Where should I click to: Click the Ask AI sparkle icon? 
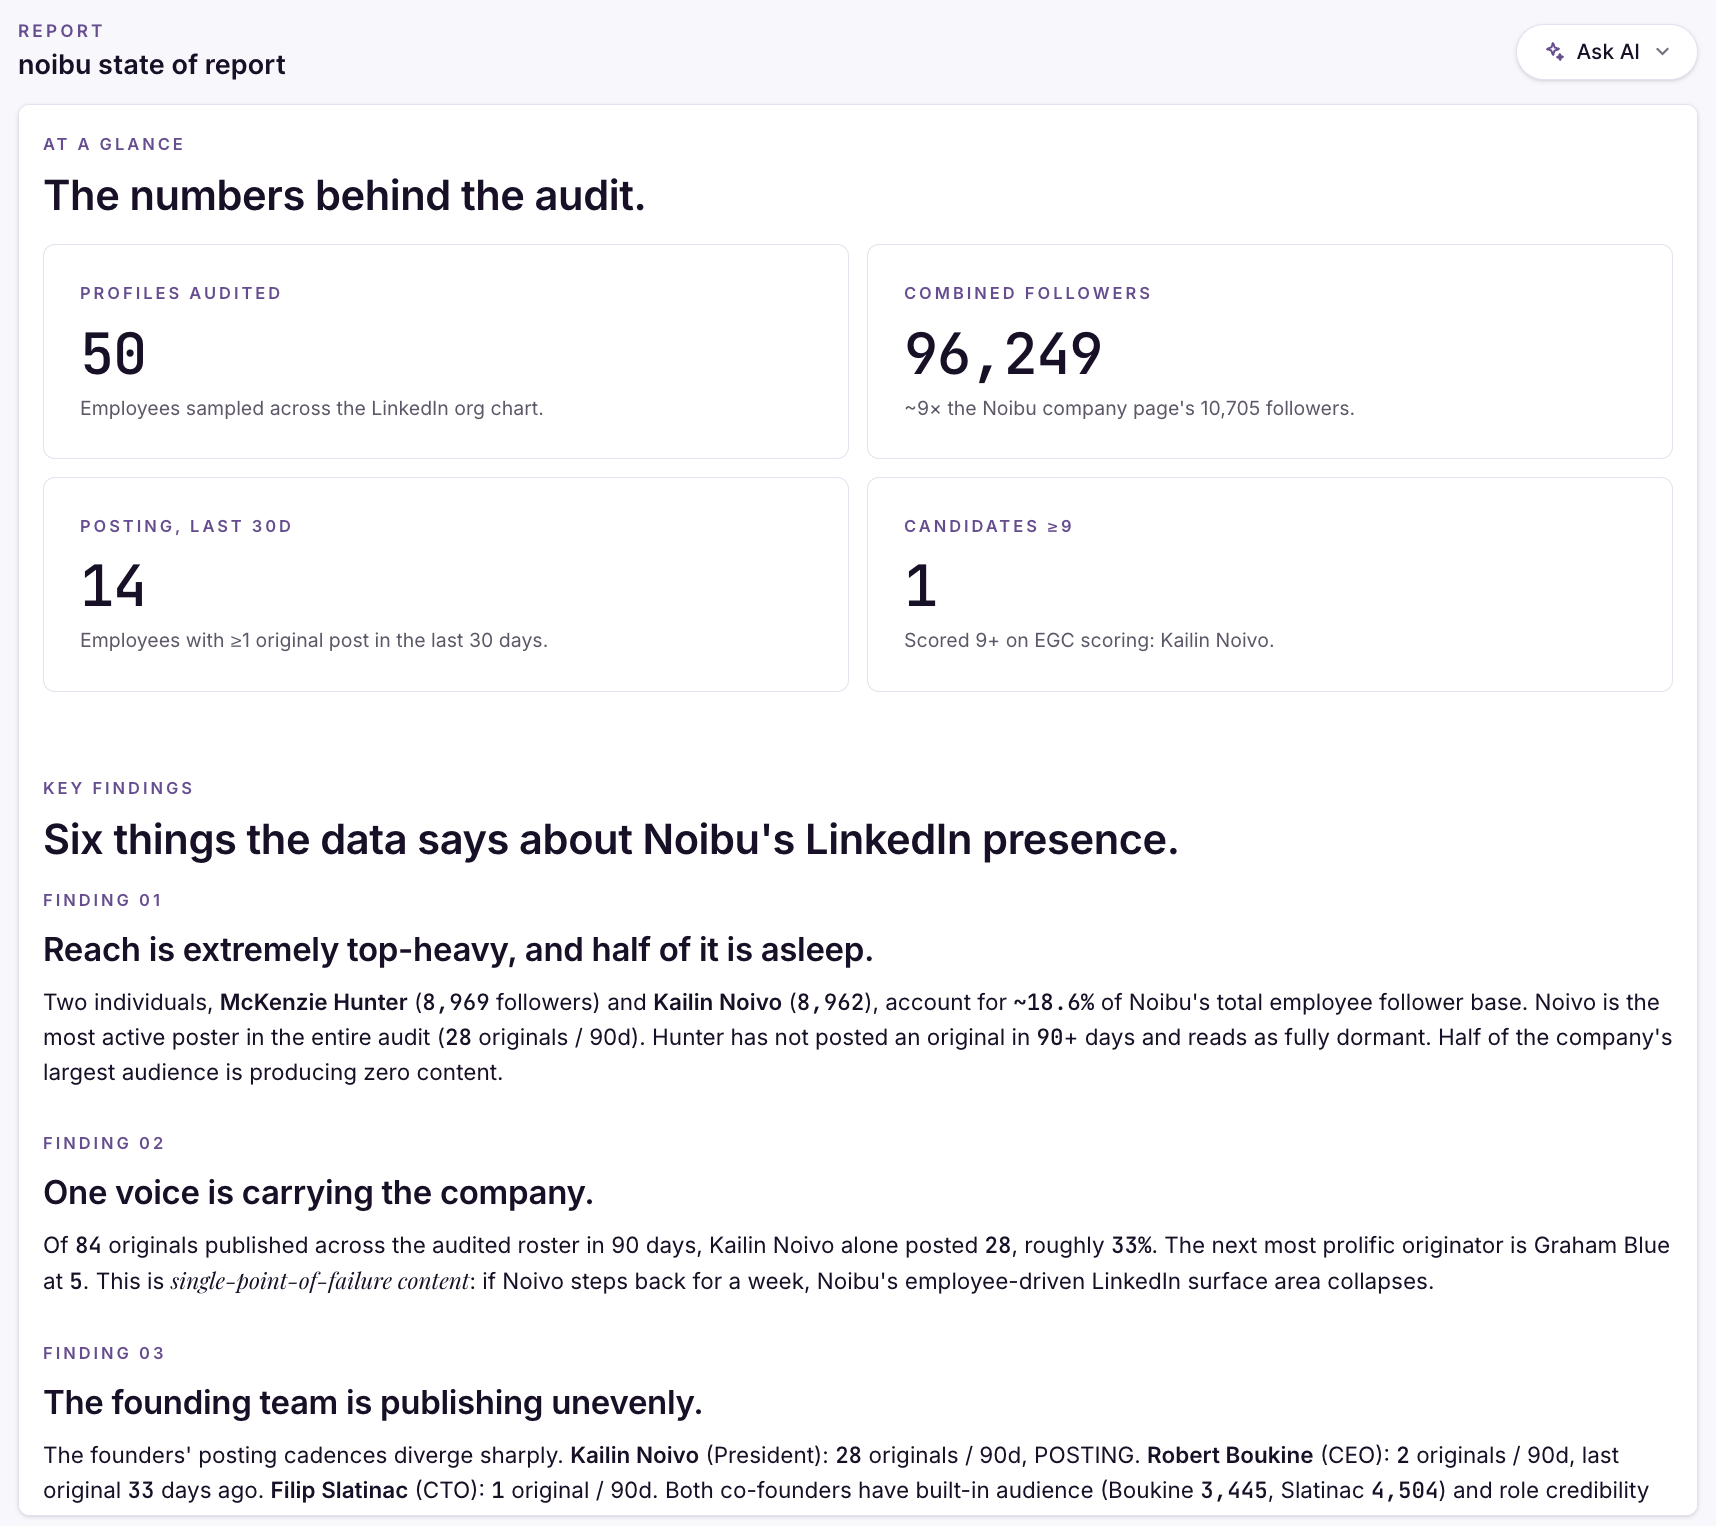[x=1555, y=51]
